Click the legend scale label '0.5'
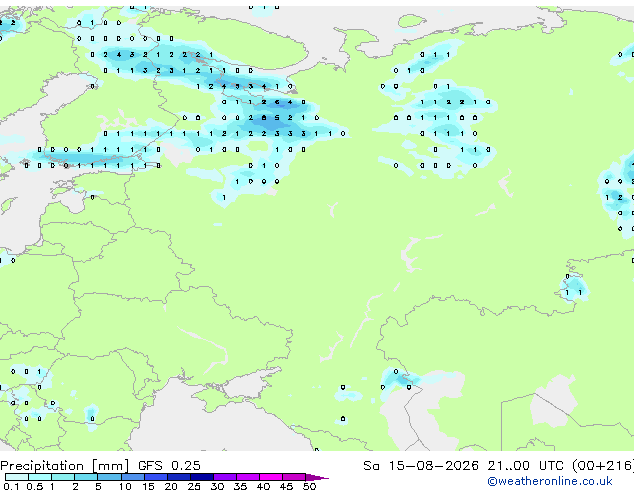Screen dimensions: 634x490 tap(35, 486)
